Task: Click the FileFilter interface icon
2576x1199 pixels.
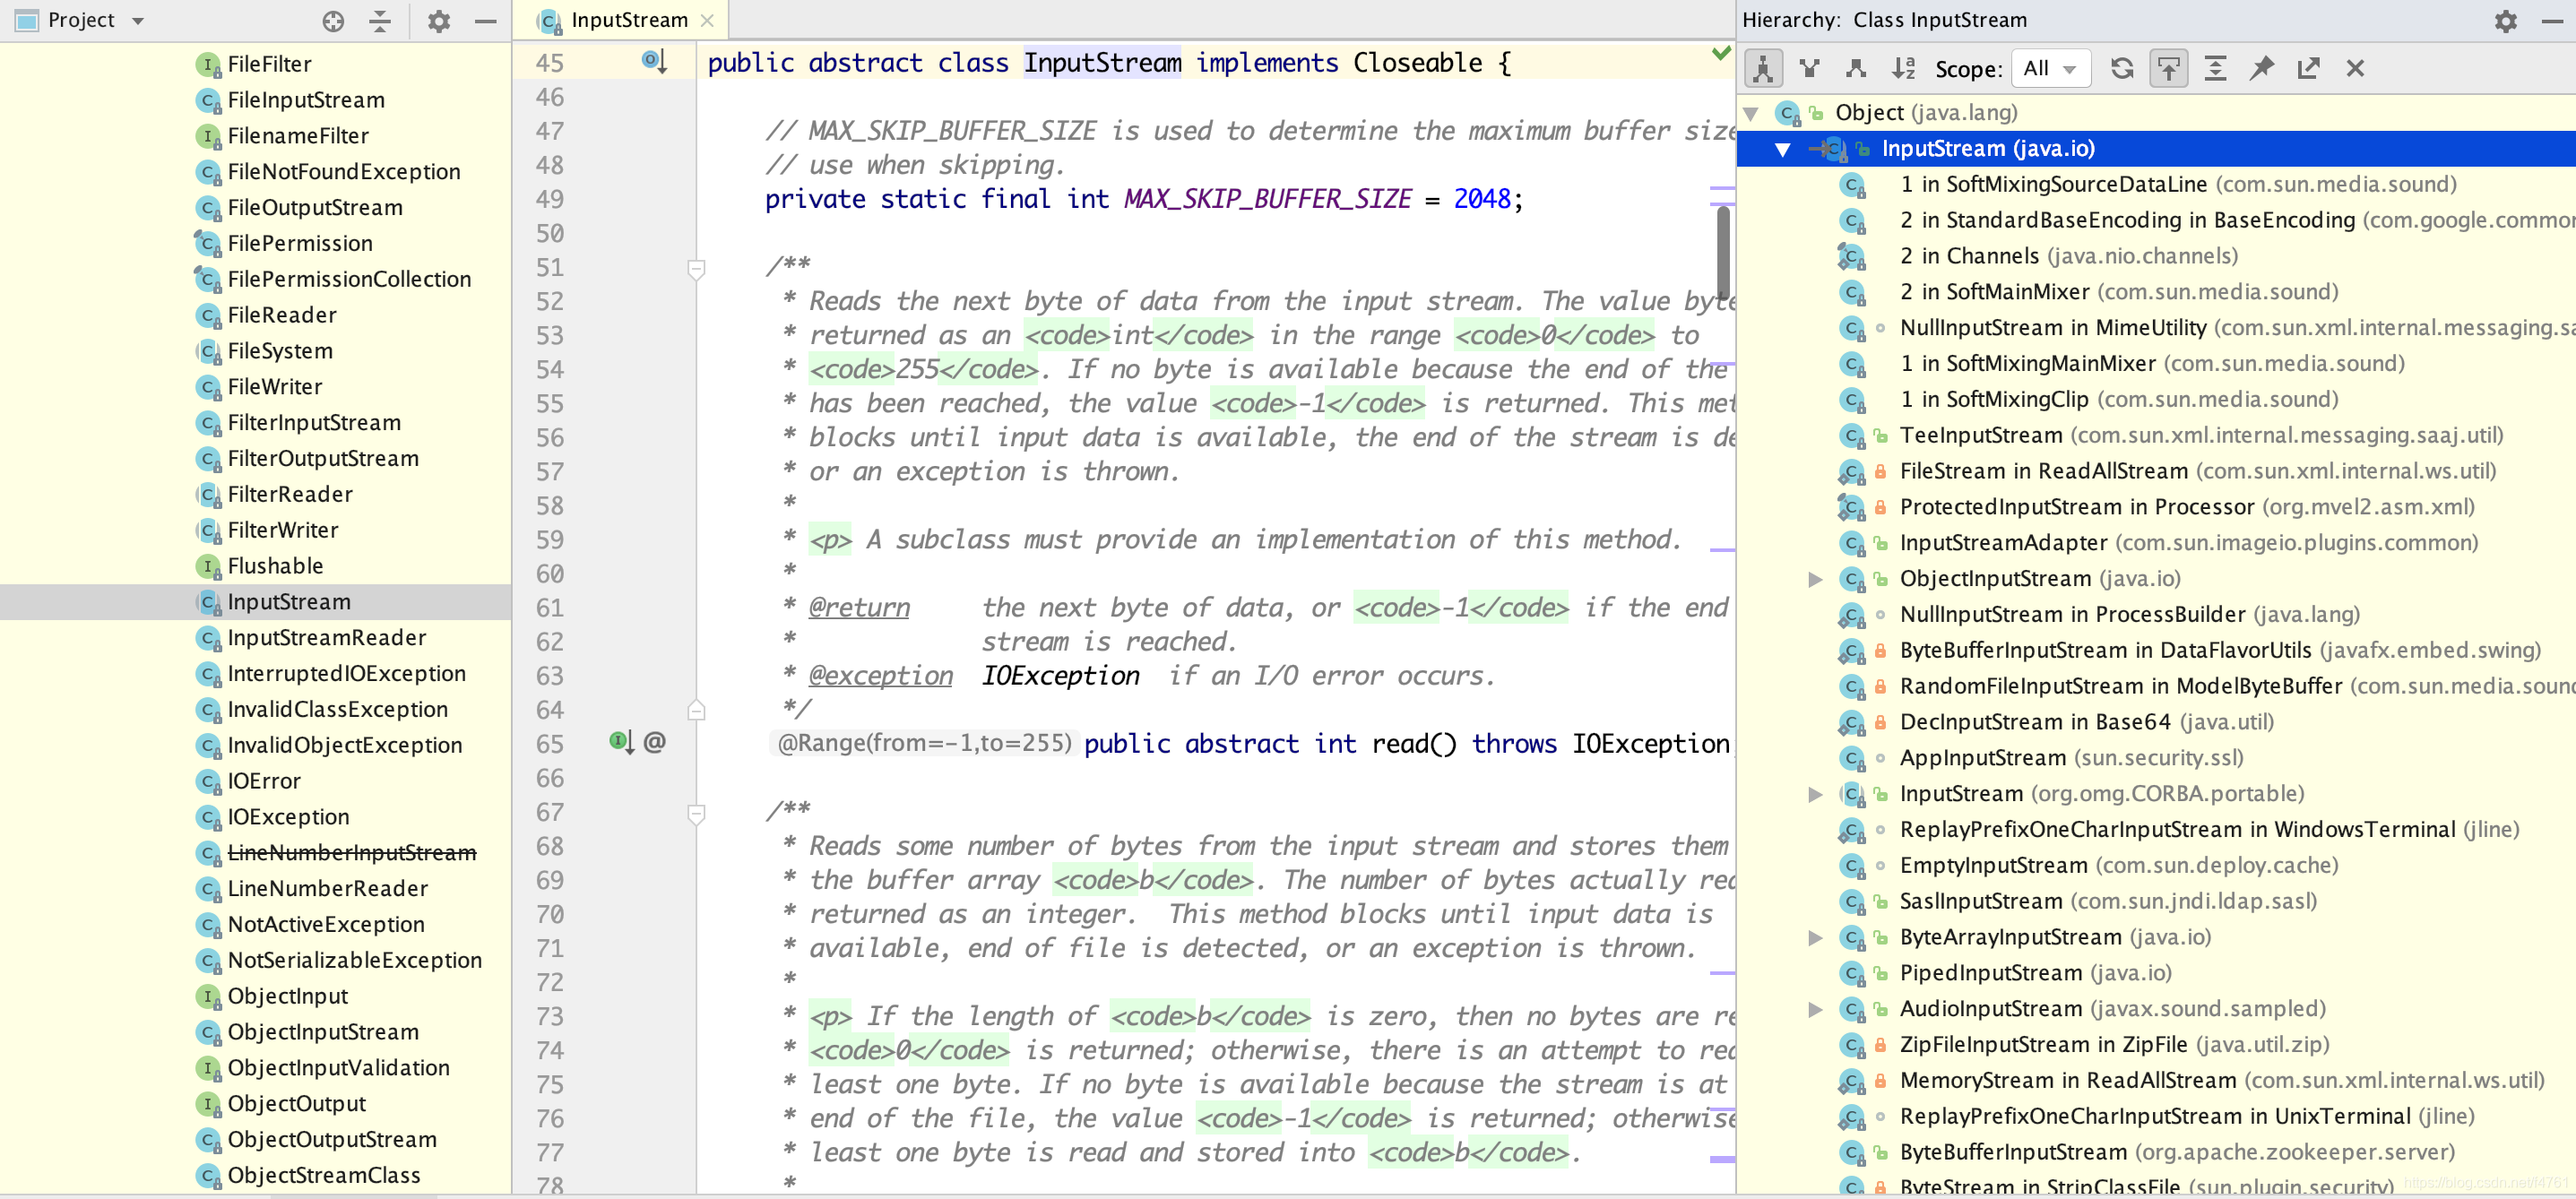Action: (208, 64)
